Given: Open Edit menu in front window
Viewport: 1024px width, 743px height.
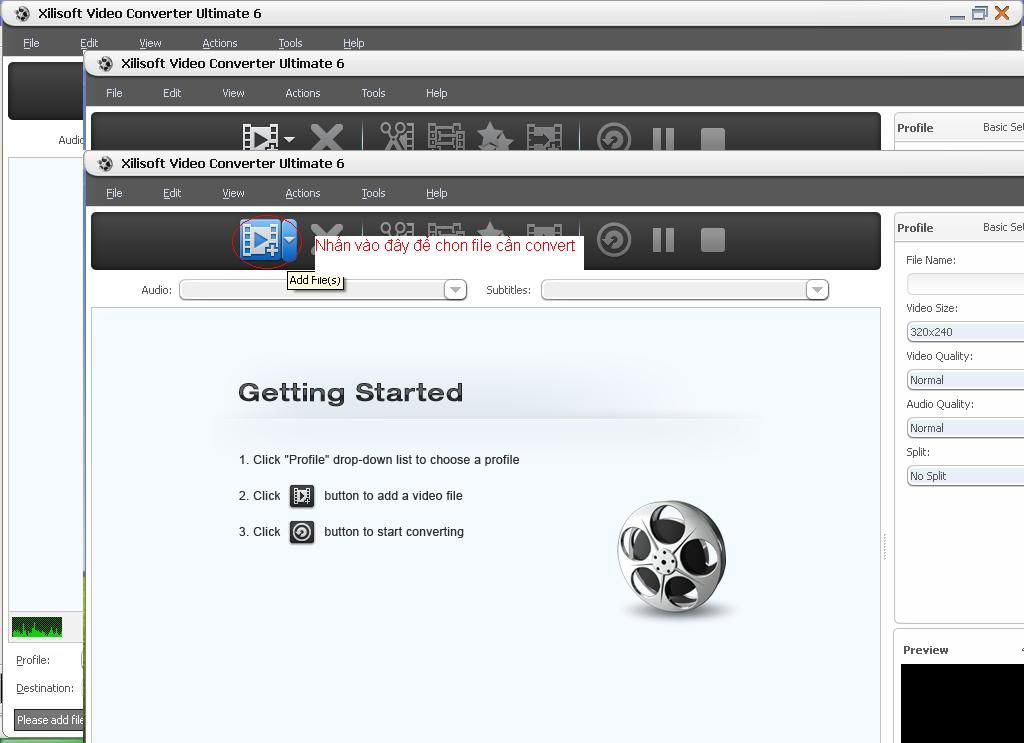Looking at the screenshot, I should click(172, 193).
